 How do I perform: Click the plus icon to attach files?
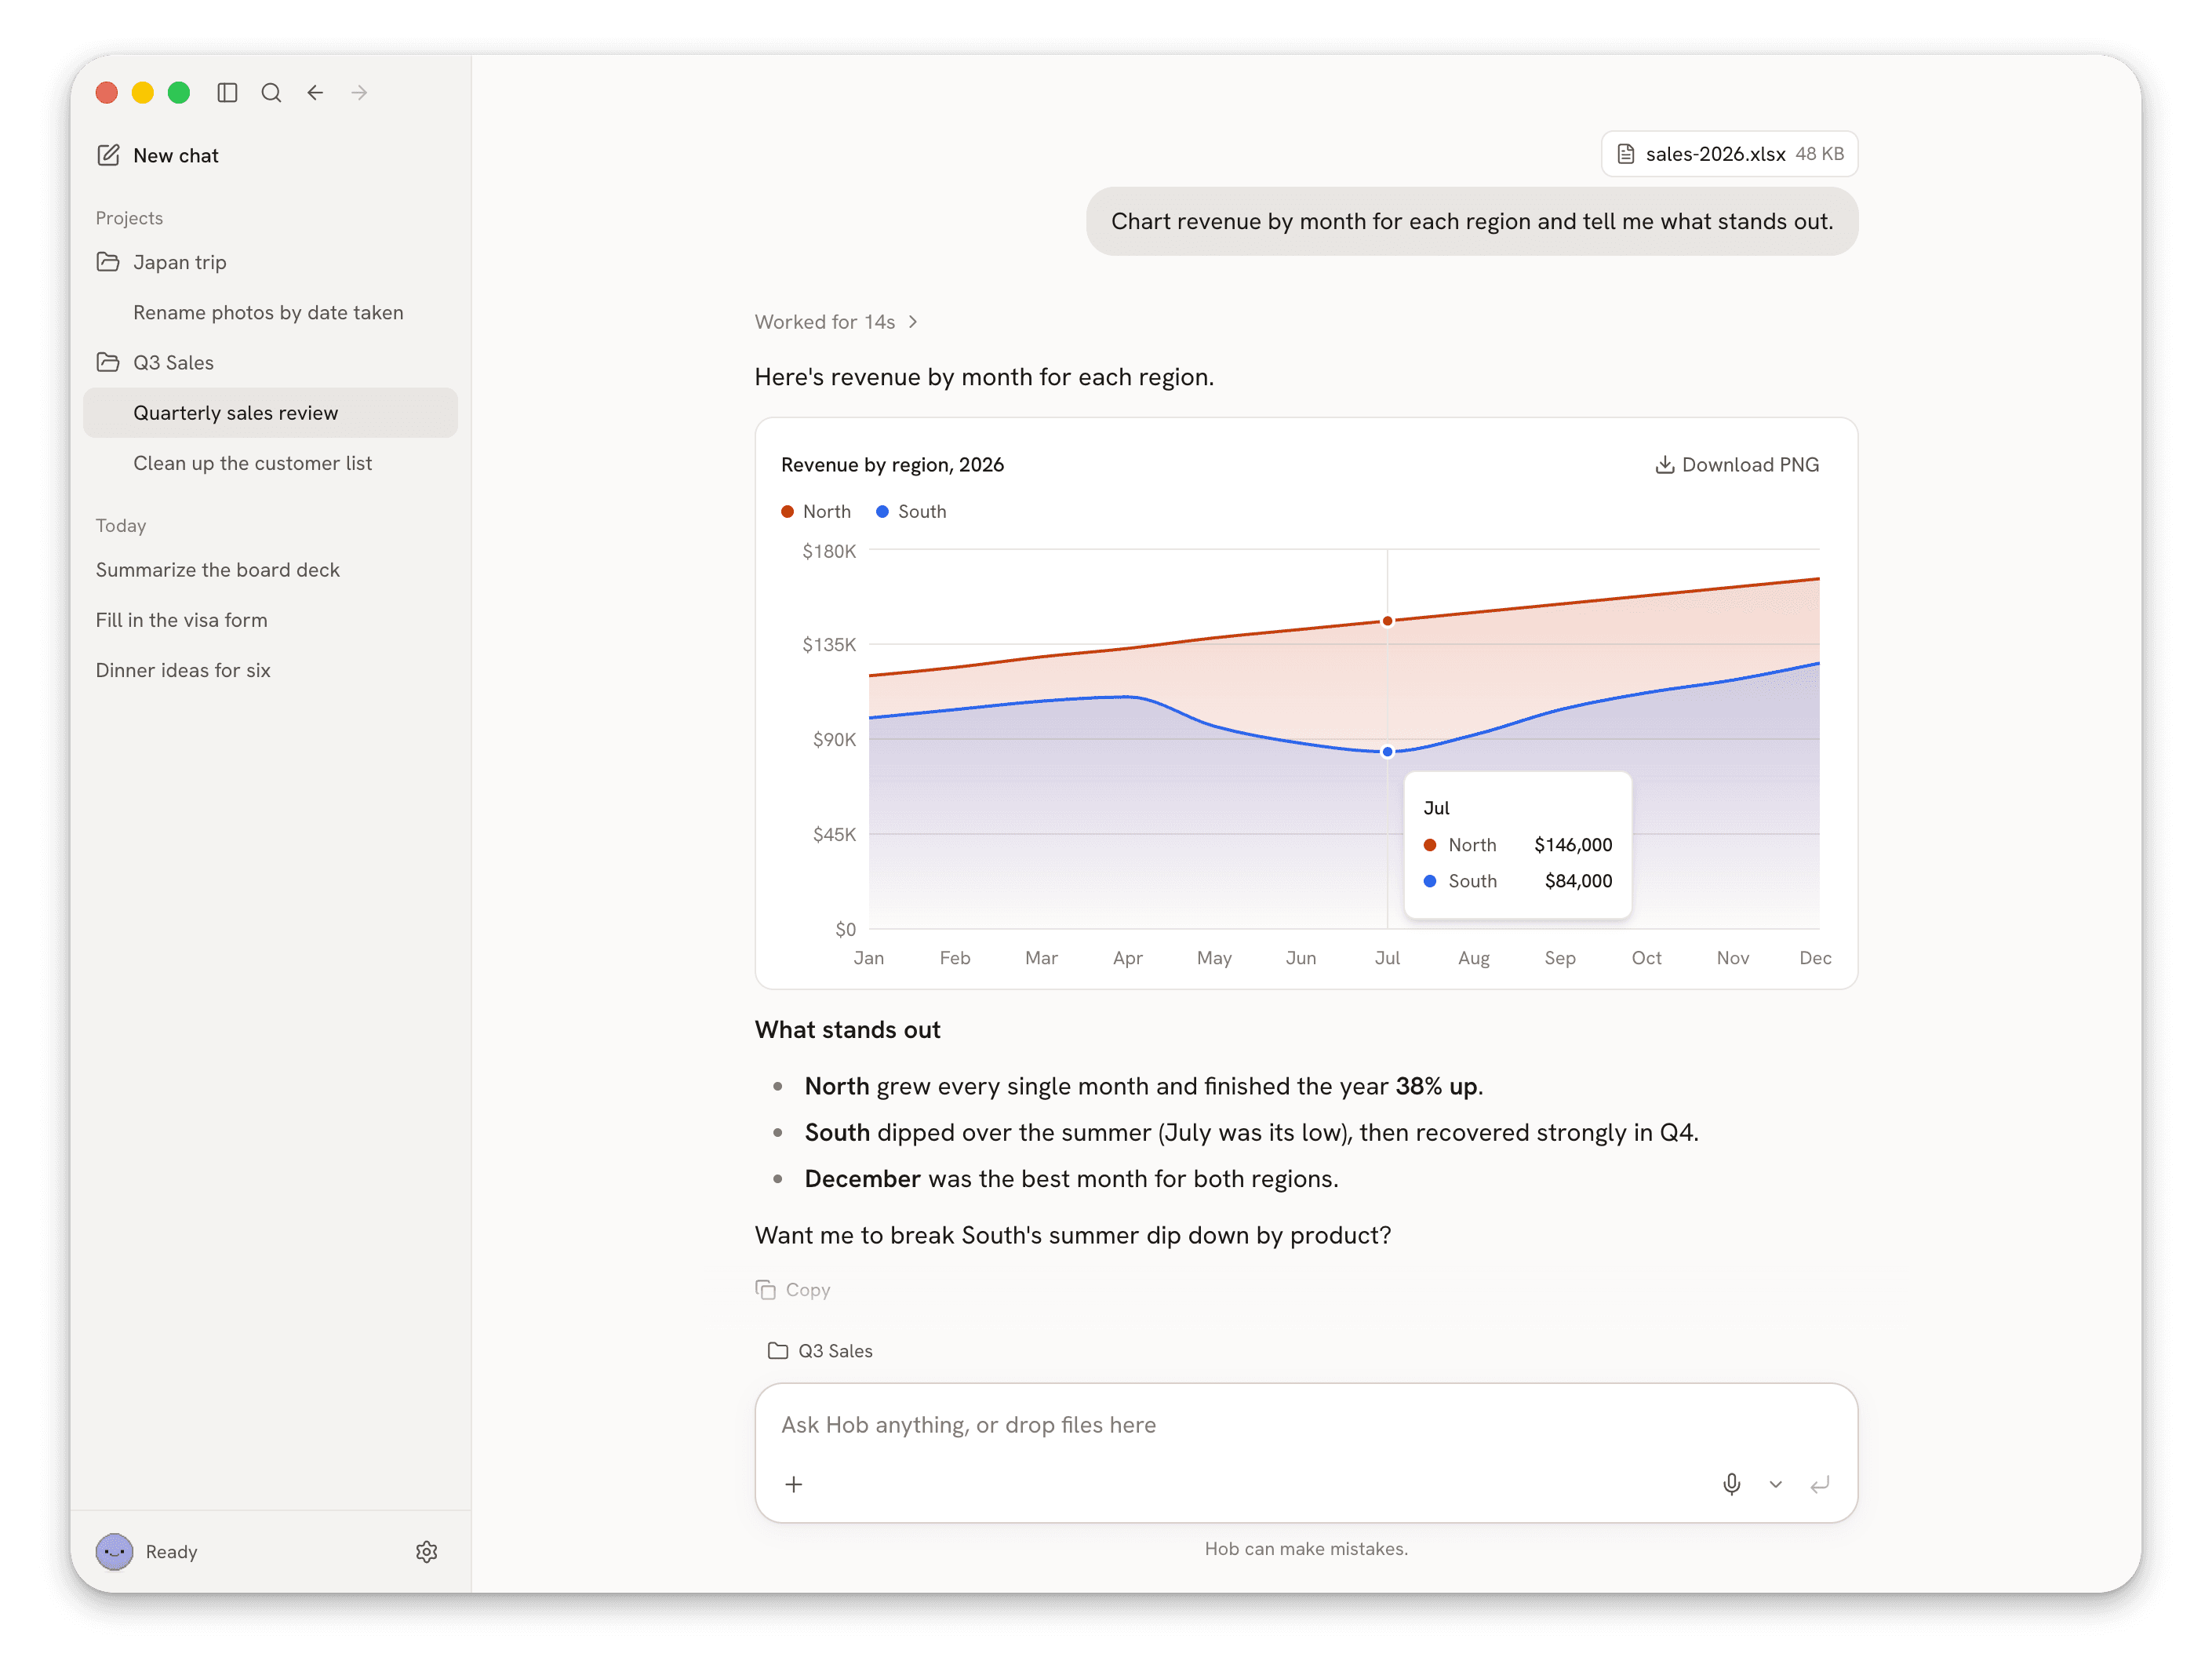[x=794, y=1484]
